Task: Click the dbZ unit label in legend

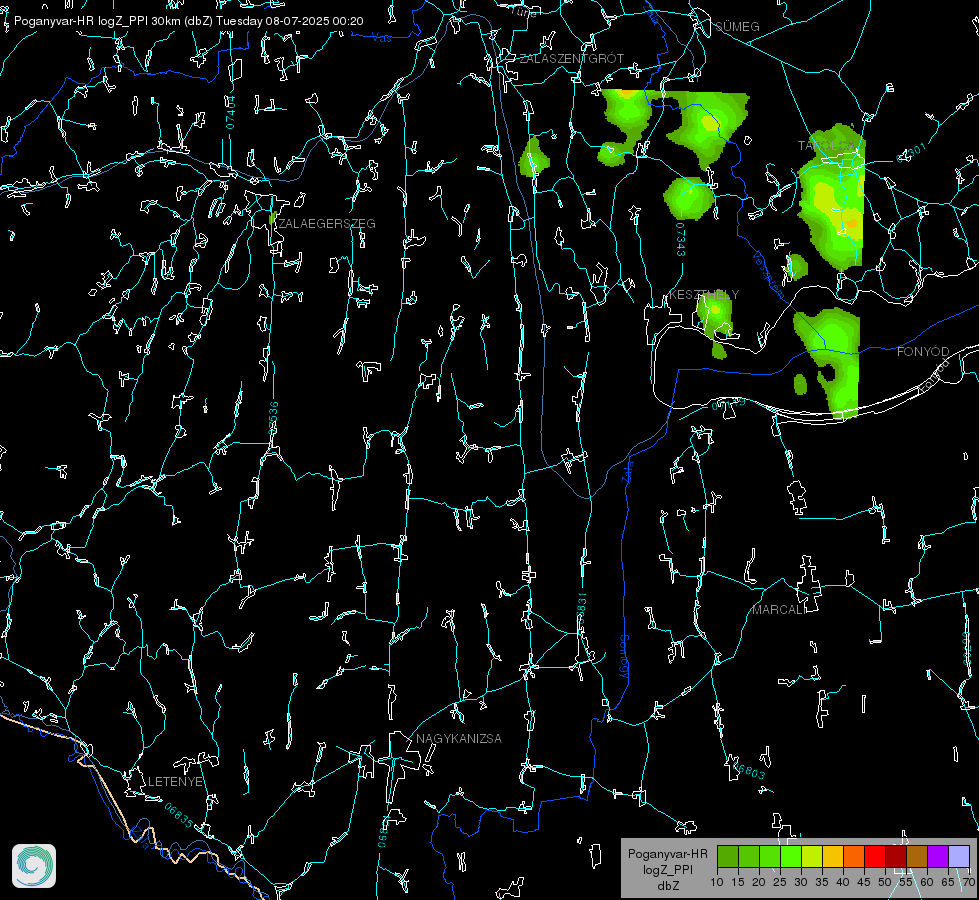Action: coord(667,886)
